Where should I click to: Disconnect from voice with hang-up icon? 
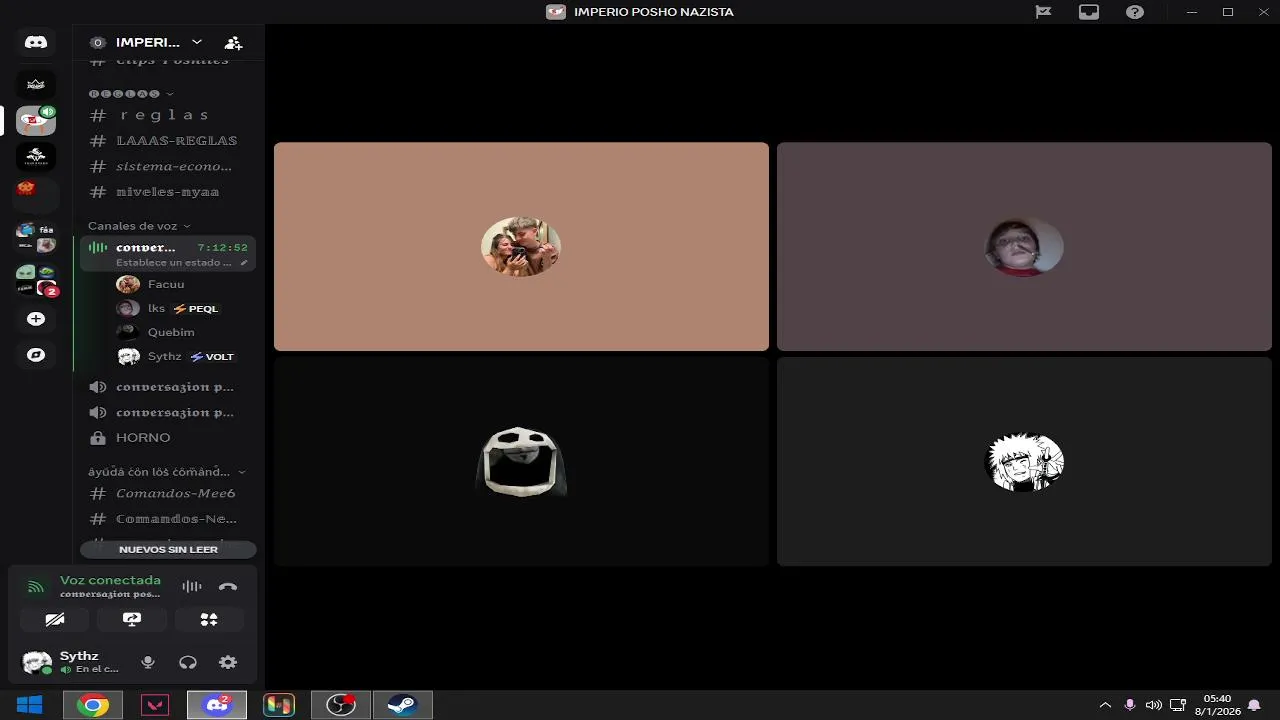(x=228, y=587)
